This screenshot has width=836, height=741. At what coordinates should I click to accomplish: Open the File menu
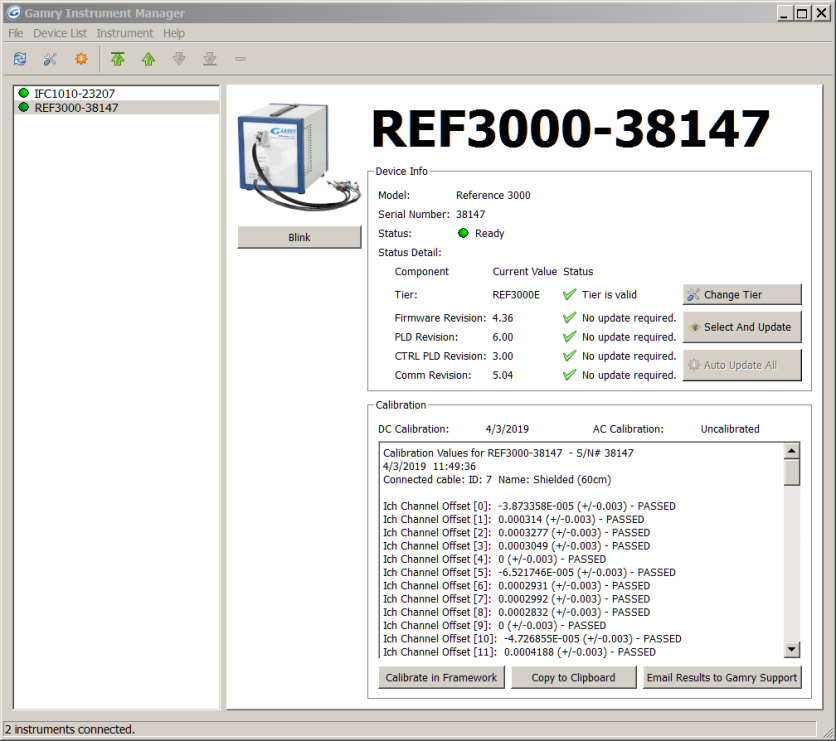(x=15, y=33)
